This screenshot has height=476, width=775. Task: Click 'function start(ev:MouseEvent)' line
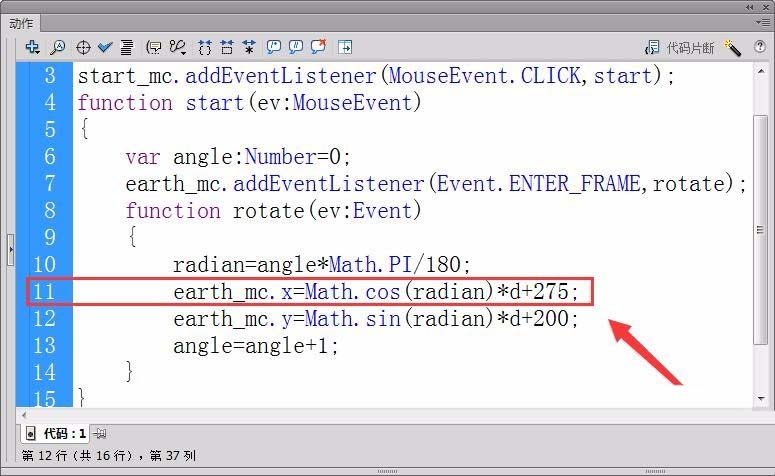(249, 103)
